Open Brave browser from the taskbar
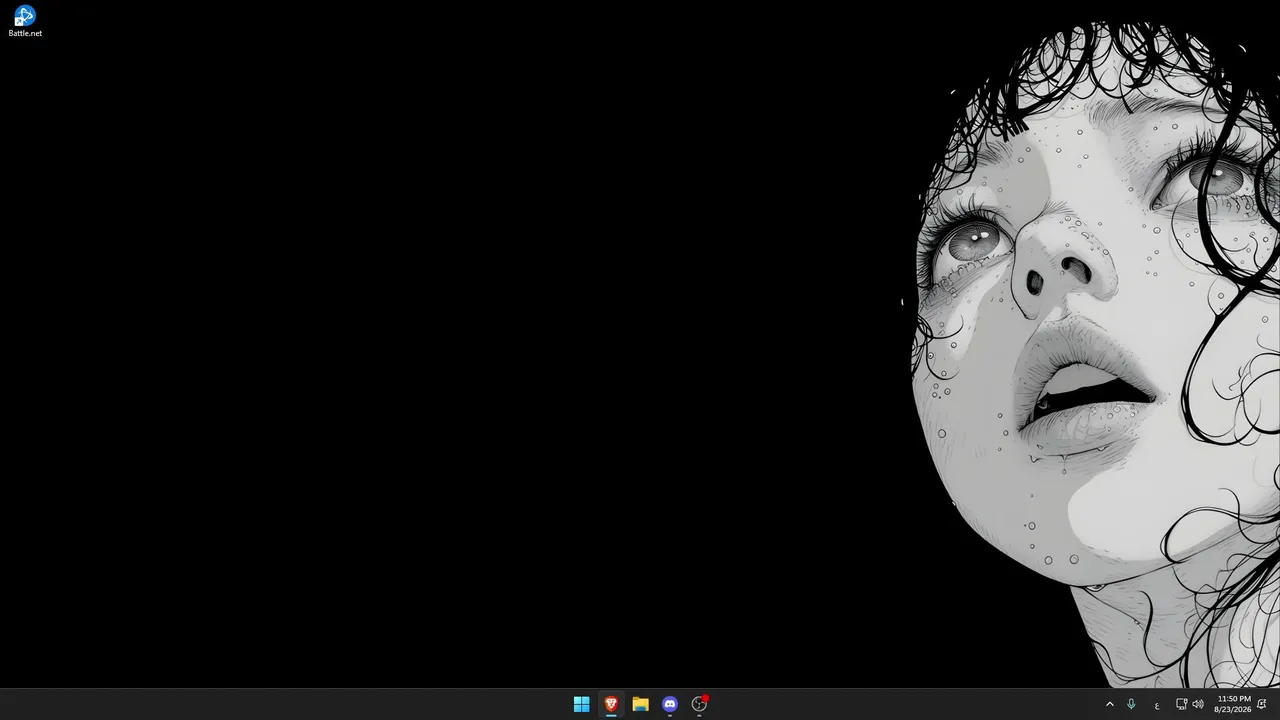 pyautogui.click(x=611, y=704)
